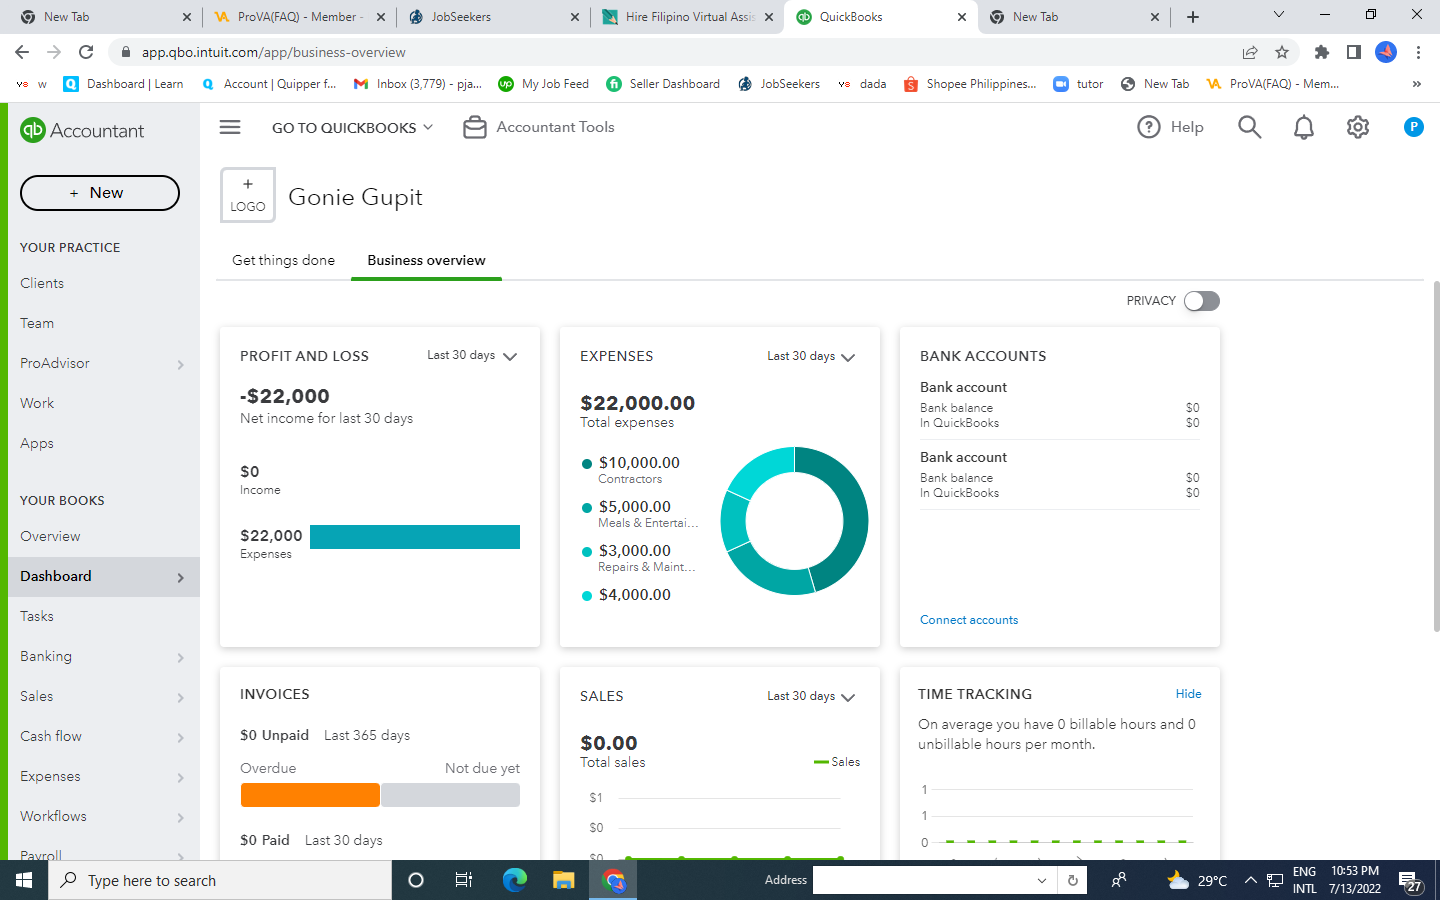Screen dimensions: 1440x900
Task: Open the notifications bell
Action: (x=1304, y=127)
